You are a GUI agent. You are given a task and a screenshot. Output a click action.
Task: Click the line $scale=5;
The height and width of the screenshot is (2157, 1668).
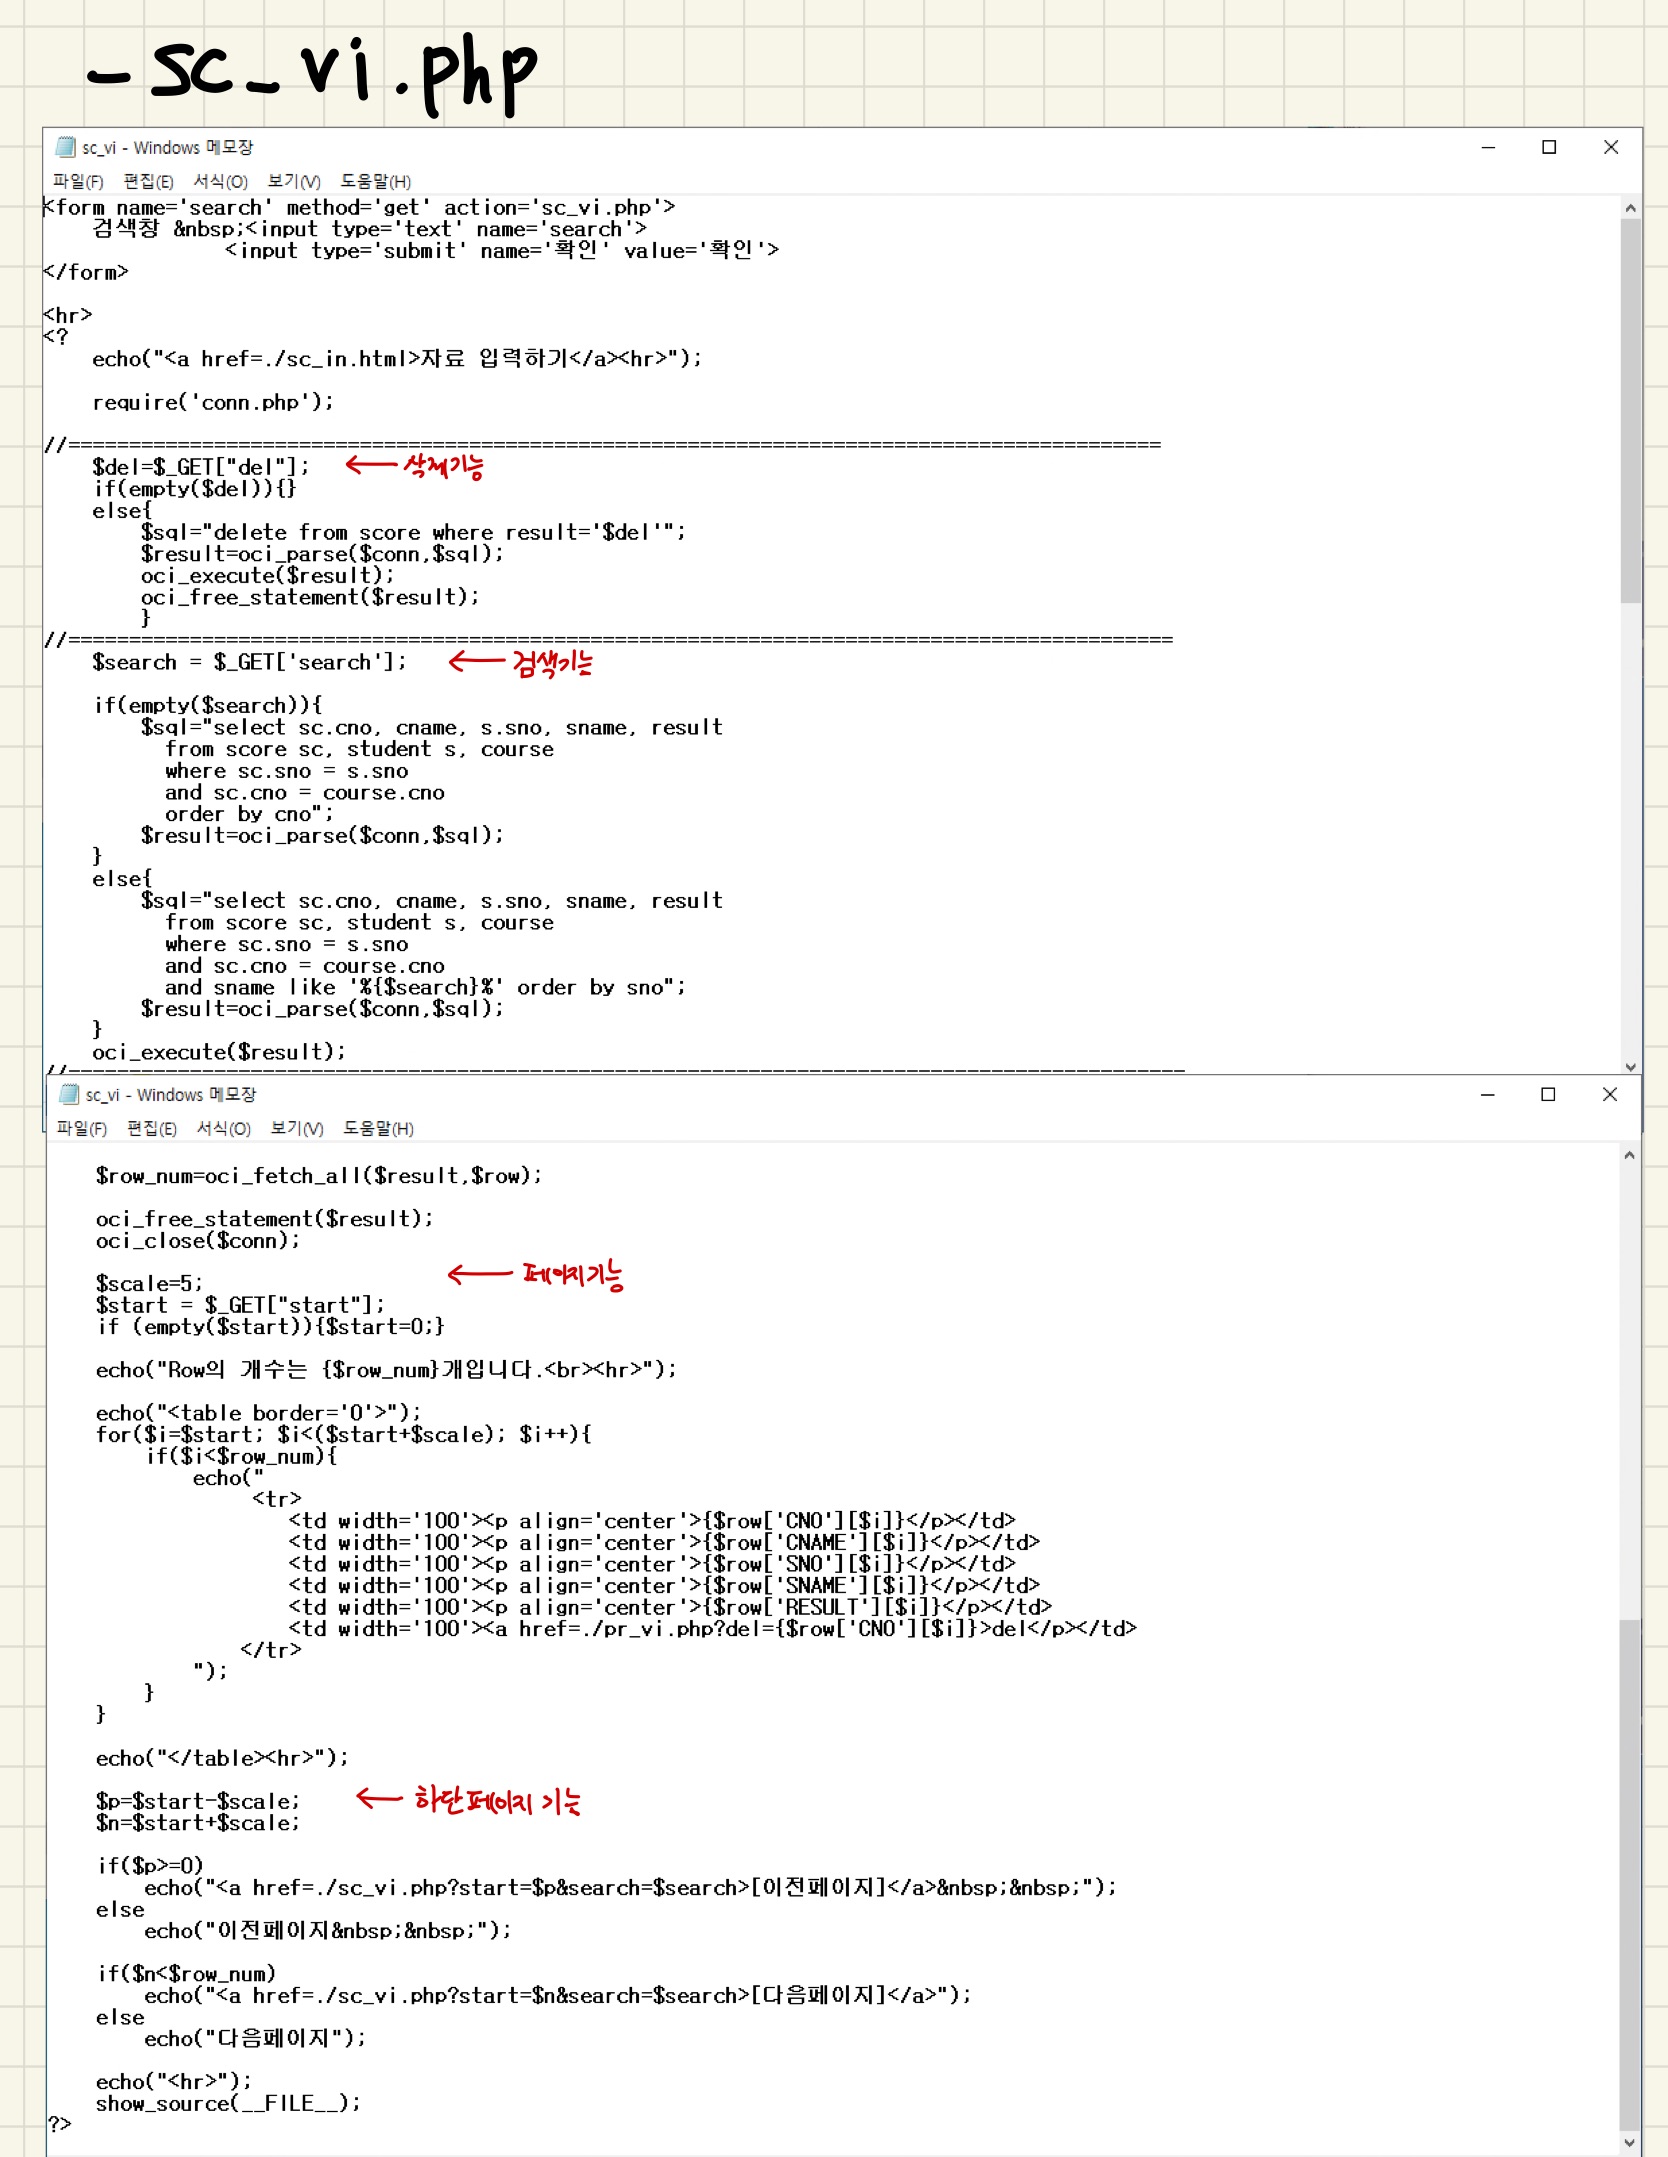(x=149, y=1283)
